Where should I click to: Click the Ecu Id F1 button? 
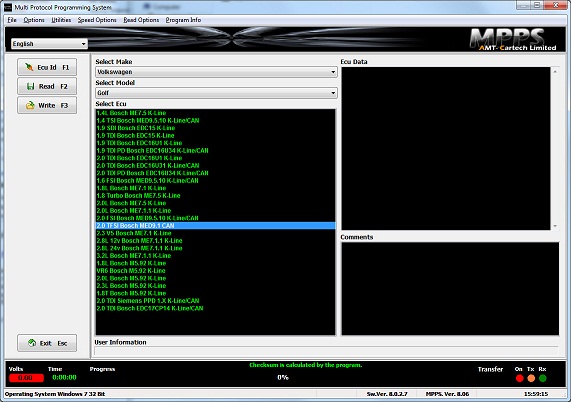click(x=47, y=67)
